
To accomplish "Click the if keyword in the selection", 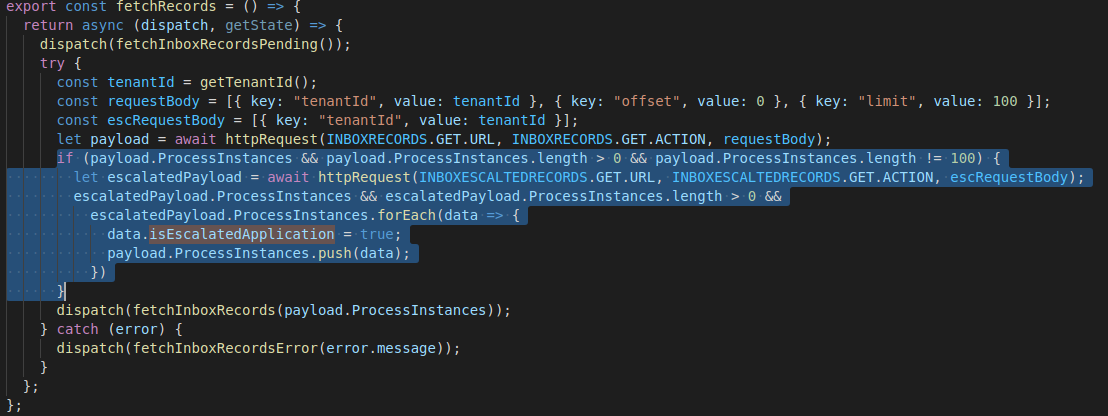I will (64, 158).
